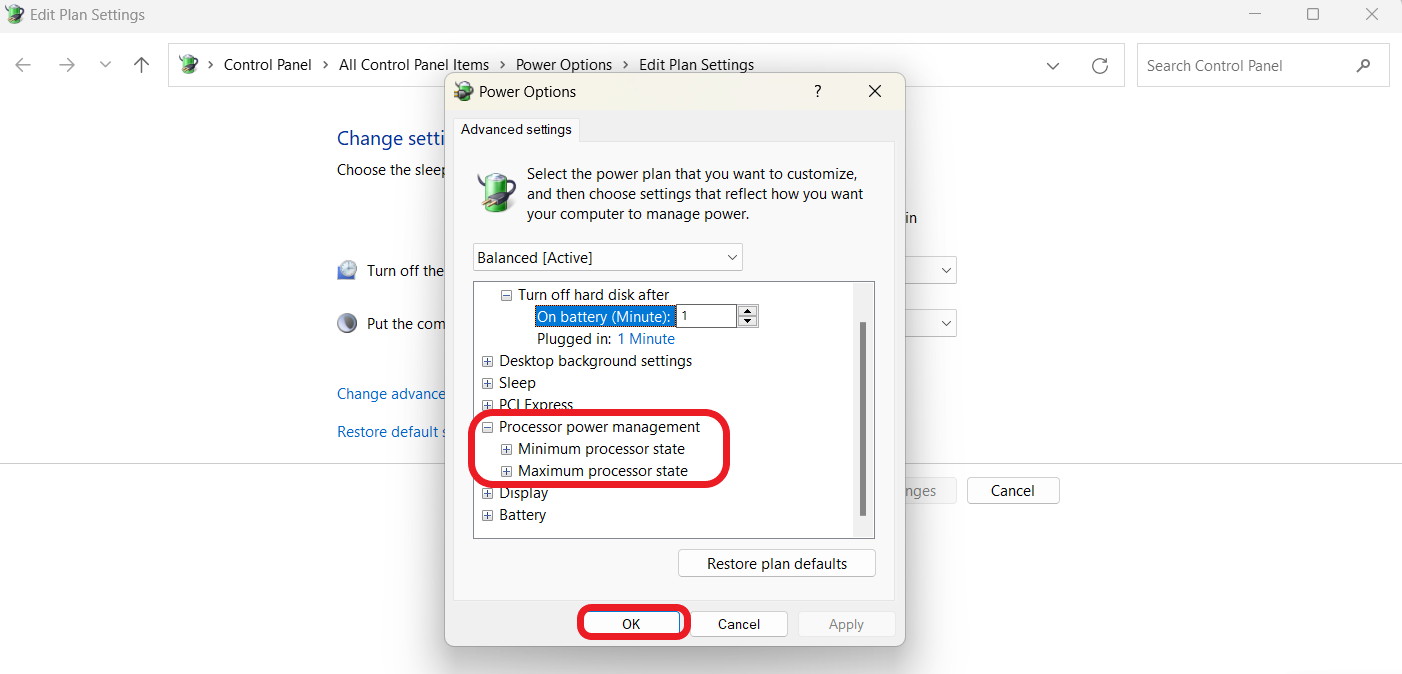This screenshot has width=1402, height=674.
Task: Minimize the Edit Plan Settings window
Action: pyautogui.click(x=1254, y=15)
